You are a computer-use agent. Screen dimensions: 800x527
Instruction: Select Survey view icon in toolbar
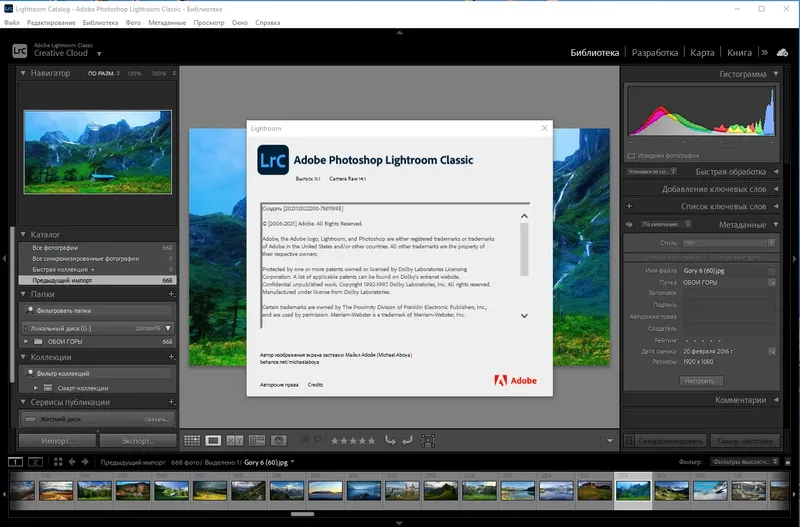(257, 441)
